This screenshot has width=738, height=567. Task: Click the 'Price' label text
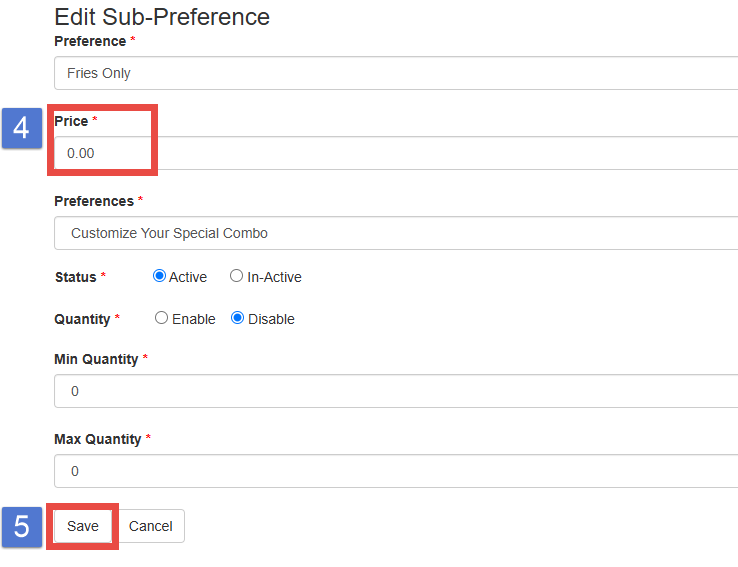click(x=71, y=121)
